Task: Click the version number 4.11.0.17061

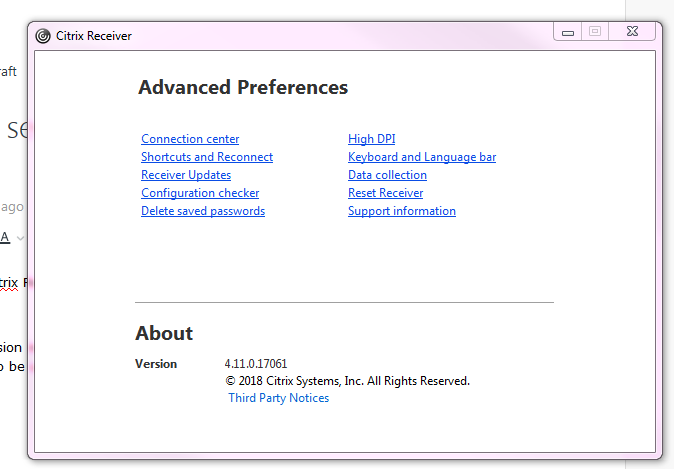Action: pyautogui.click(x=256, y=364)
